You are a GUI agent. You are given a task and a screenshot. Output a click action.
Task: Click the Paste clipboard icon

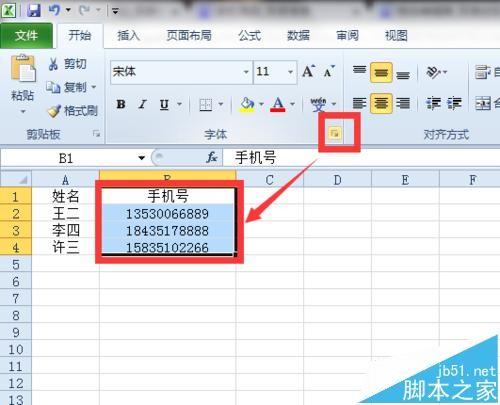pyautogui.click(x=23, y=69)
